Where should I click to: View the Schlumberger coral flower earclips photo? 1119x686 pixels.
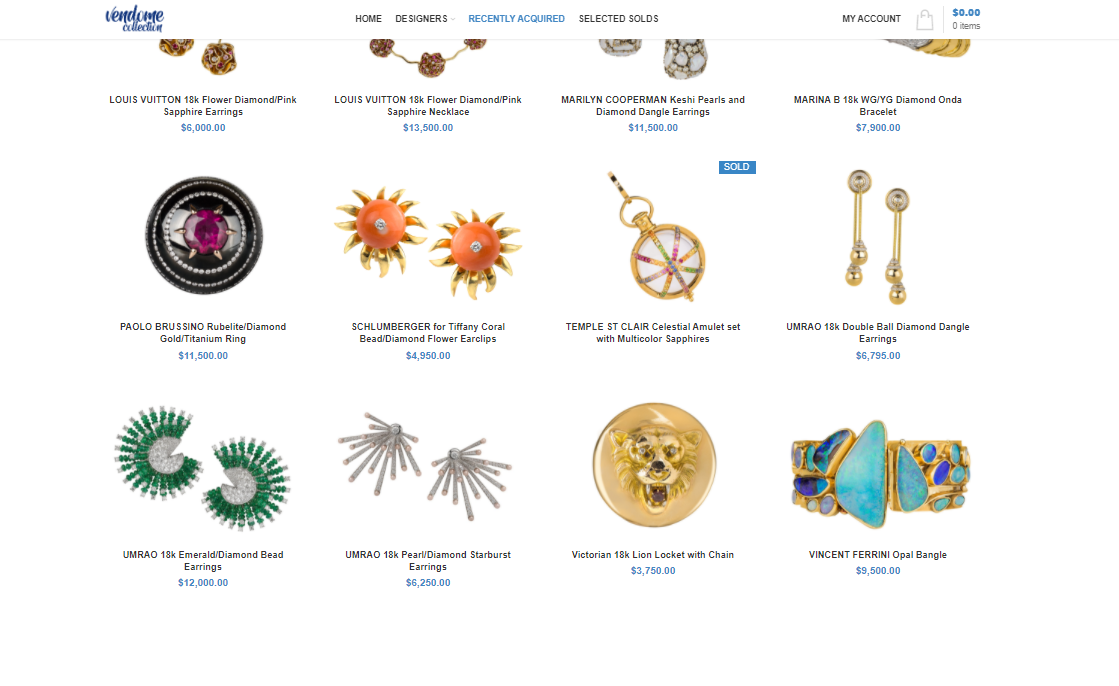click(x=428, y=241)
